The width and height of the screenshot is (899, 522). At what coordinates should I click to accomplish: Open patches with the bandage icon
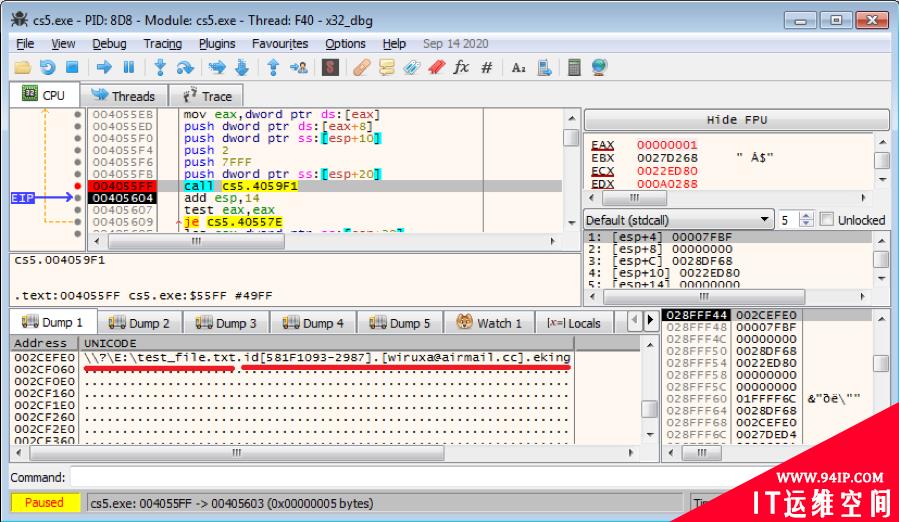tap(362, 68)
